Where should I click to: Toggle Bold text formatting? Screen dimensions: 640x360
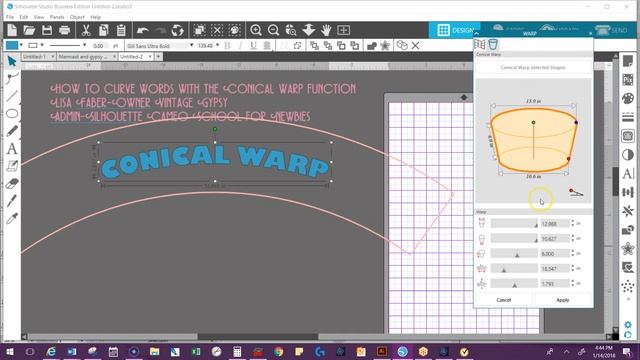[227, 46]
